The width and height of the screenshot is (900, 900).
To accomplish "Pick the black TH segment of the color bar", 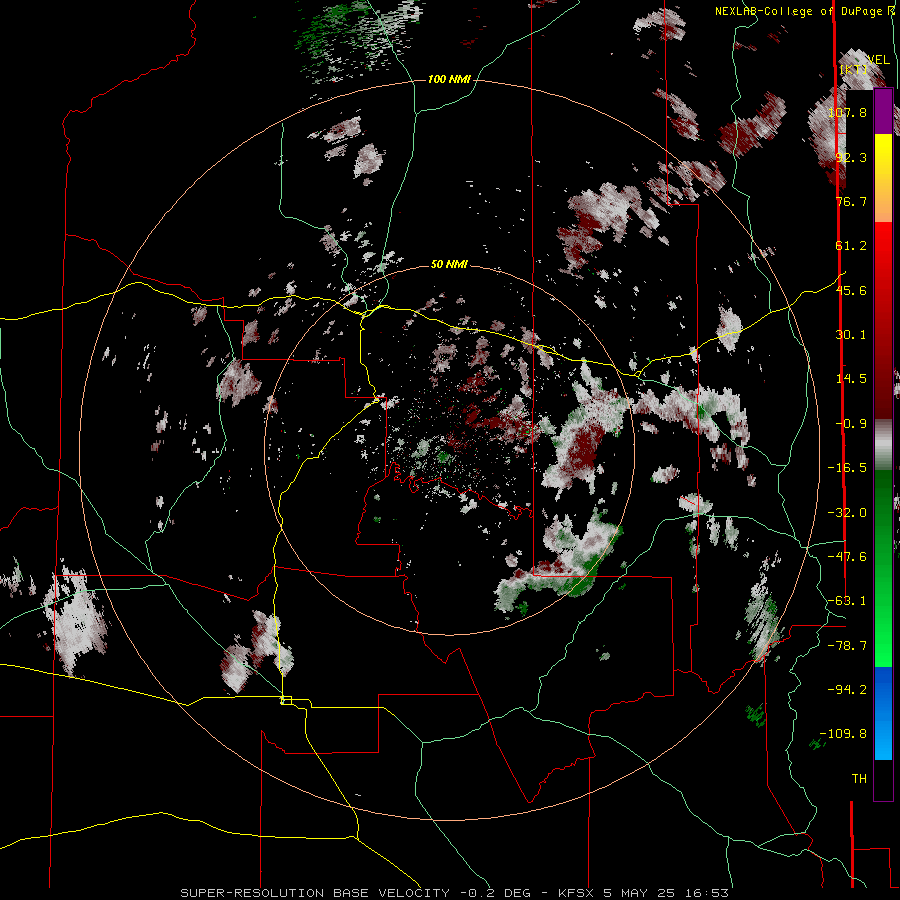I will [883, 780].
